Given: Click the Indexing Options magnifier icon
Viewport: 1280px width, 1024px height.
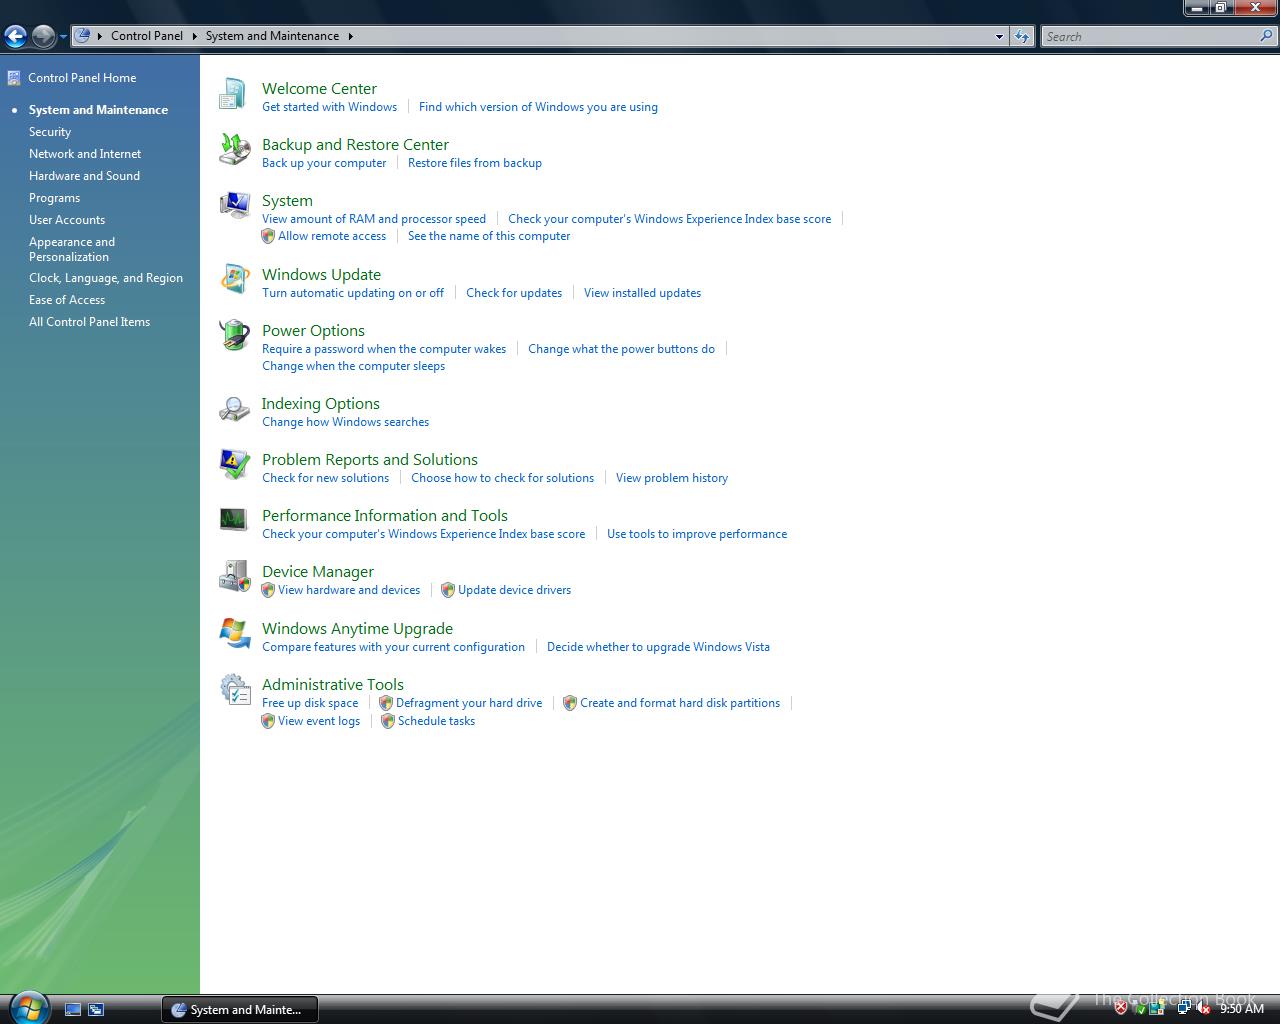Looking at the screenshot, I should click(233, 409).
